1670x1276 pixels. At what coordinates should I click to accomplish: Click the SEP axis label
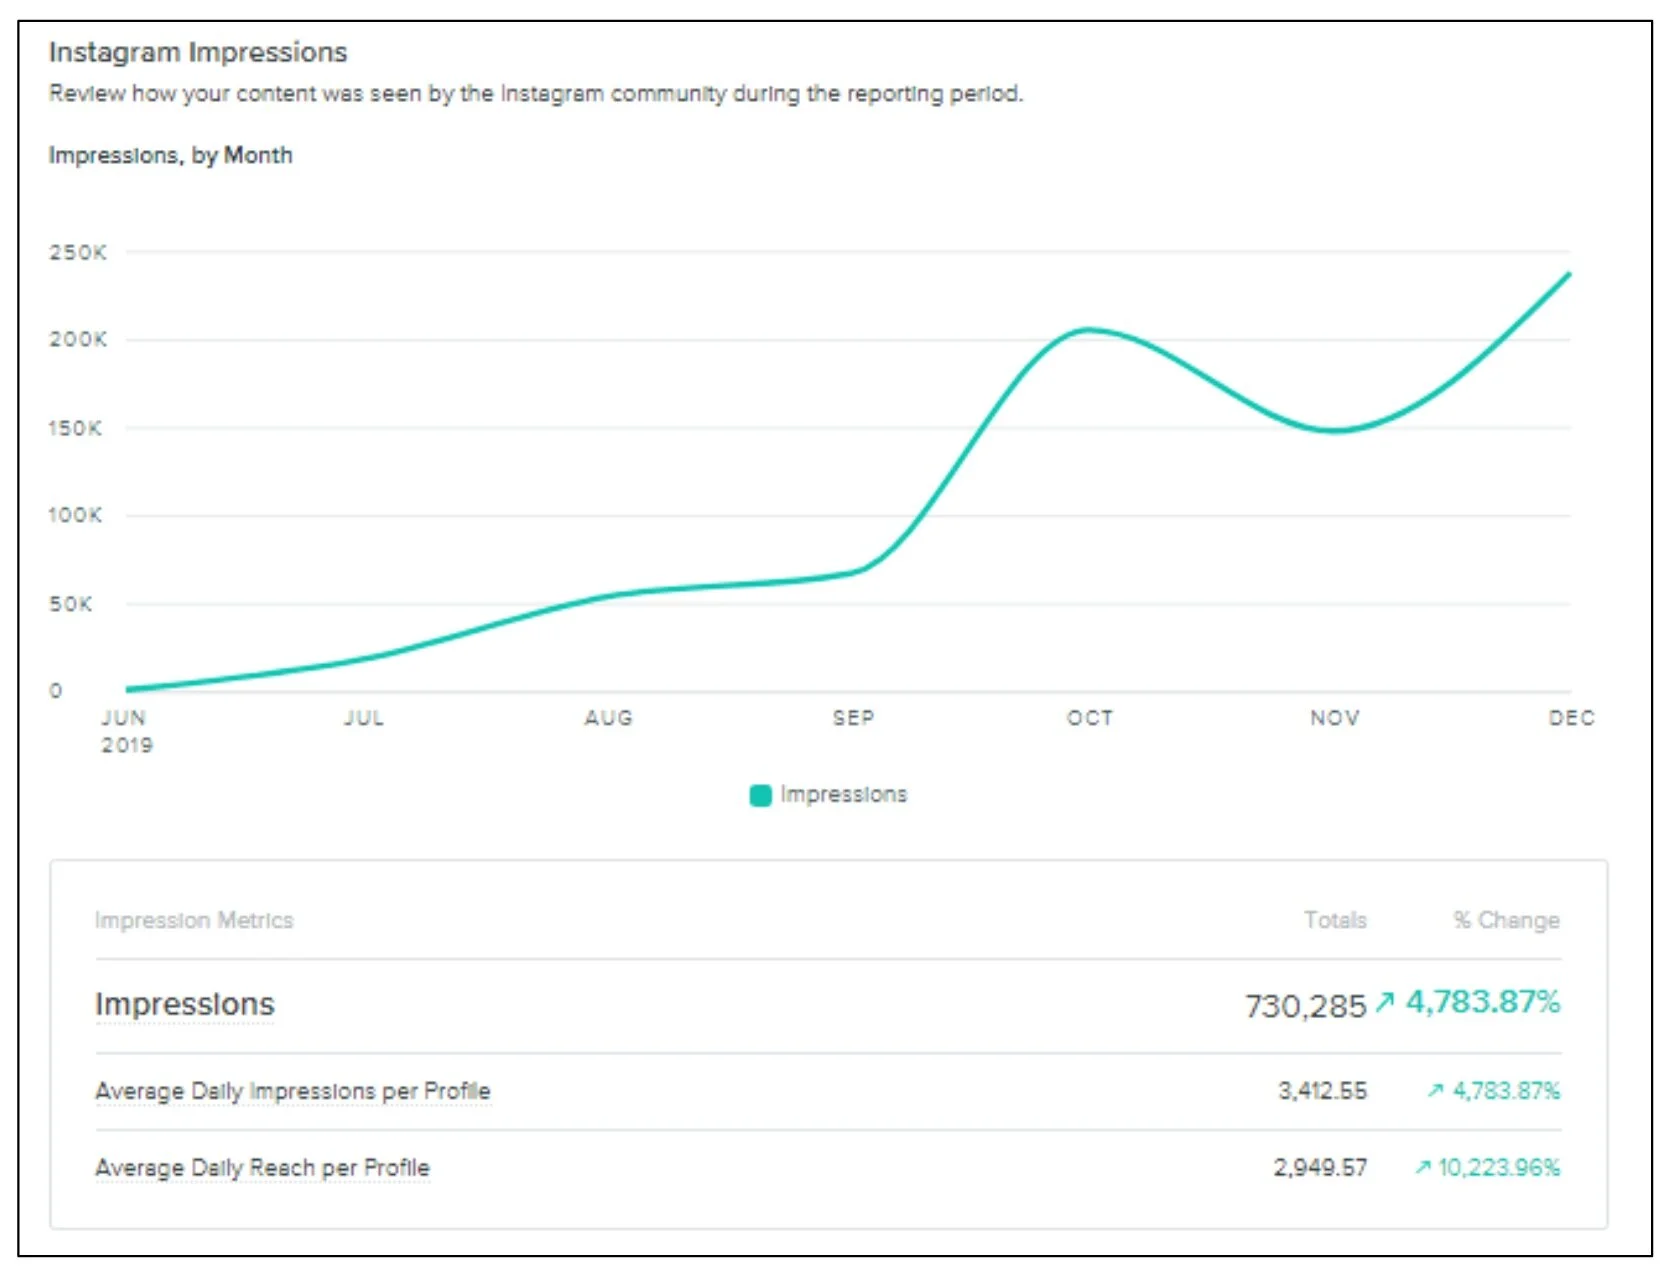click(x=854, y=718)
